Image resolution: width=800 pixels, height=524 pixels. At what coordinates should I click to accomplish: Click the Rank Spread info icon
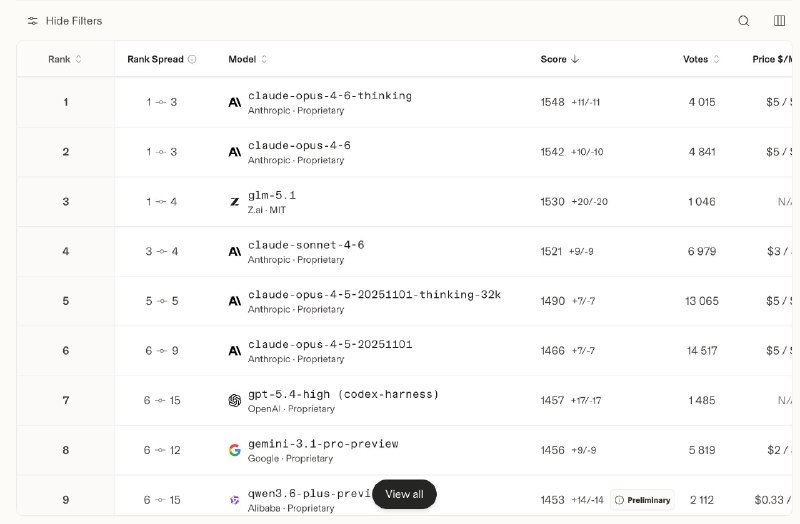click(x=192, y=60)
